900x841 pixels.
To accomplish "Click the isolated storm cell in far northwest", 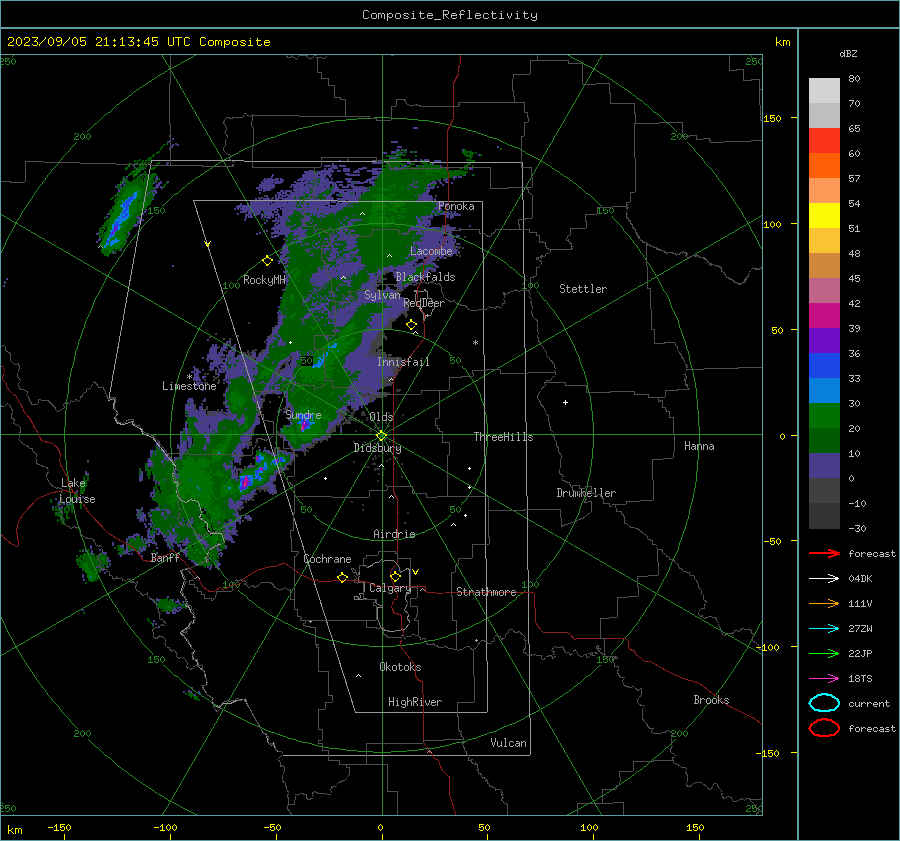I will (x=124, y=214).
